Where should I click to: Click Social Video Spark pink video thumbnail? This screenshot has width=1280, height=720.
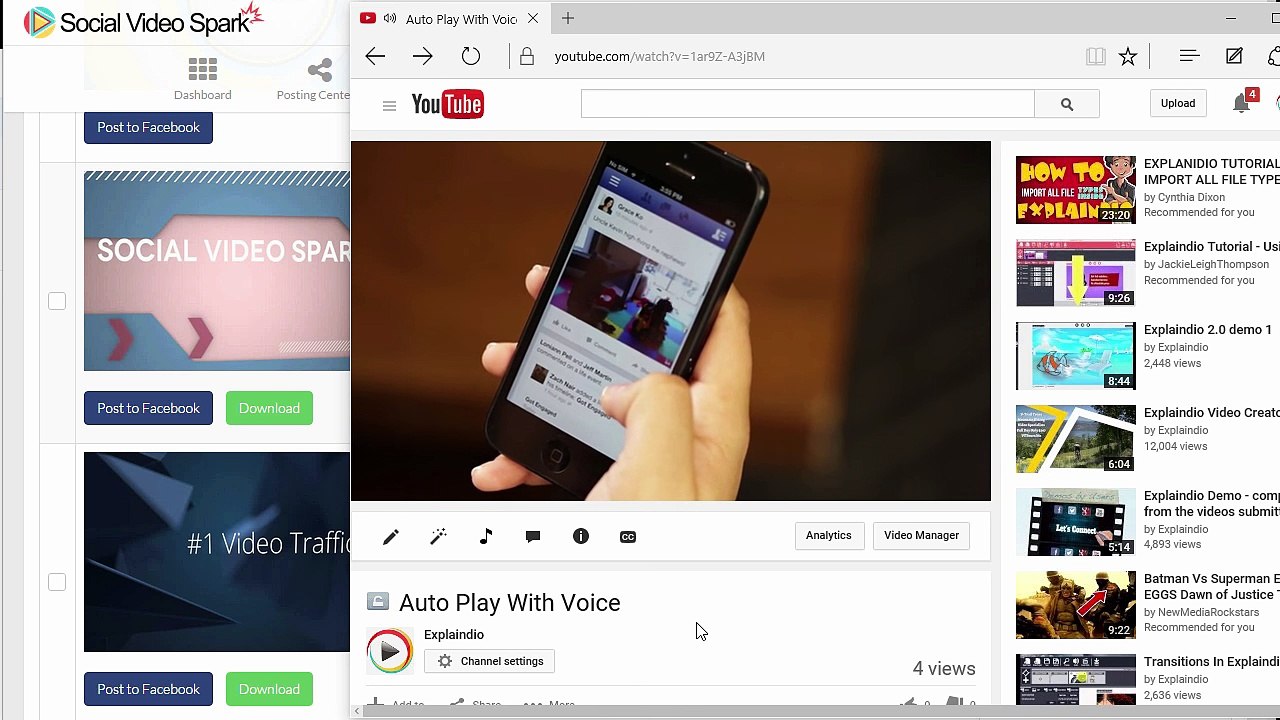pos(217,271)
